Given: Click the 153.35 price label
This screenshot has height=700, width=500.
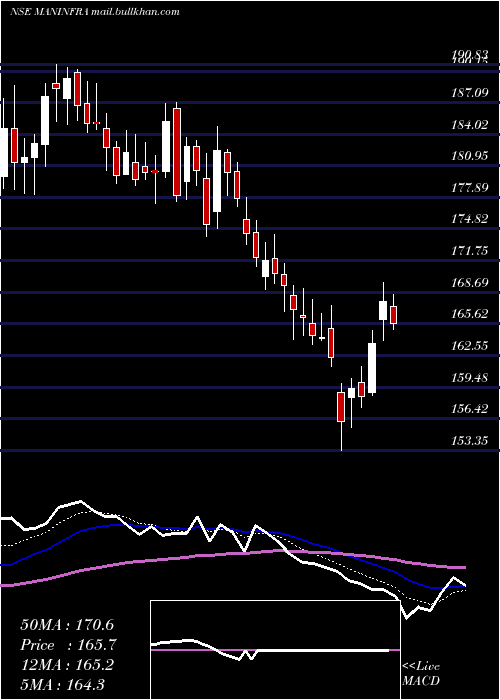Looking at the screenshot, I should point(469,441).
